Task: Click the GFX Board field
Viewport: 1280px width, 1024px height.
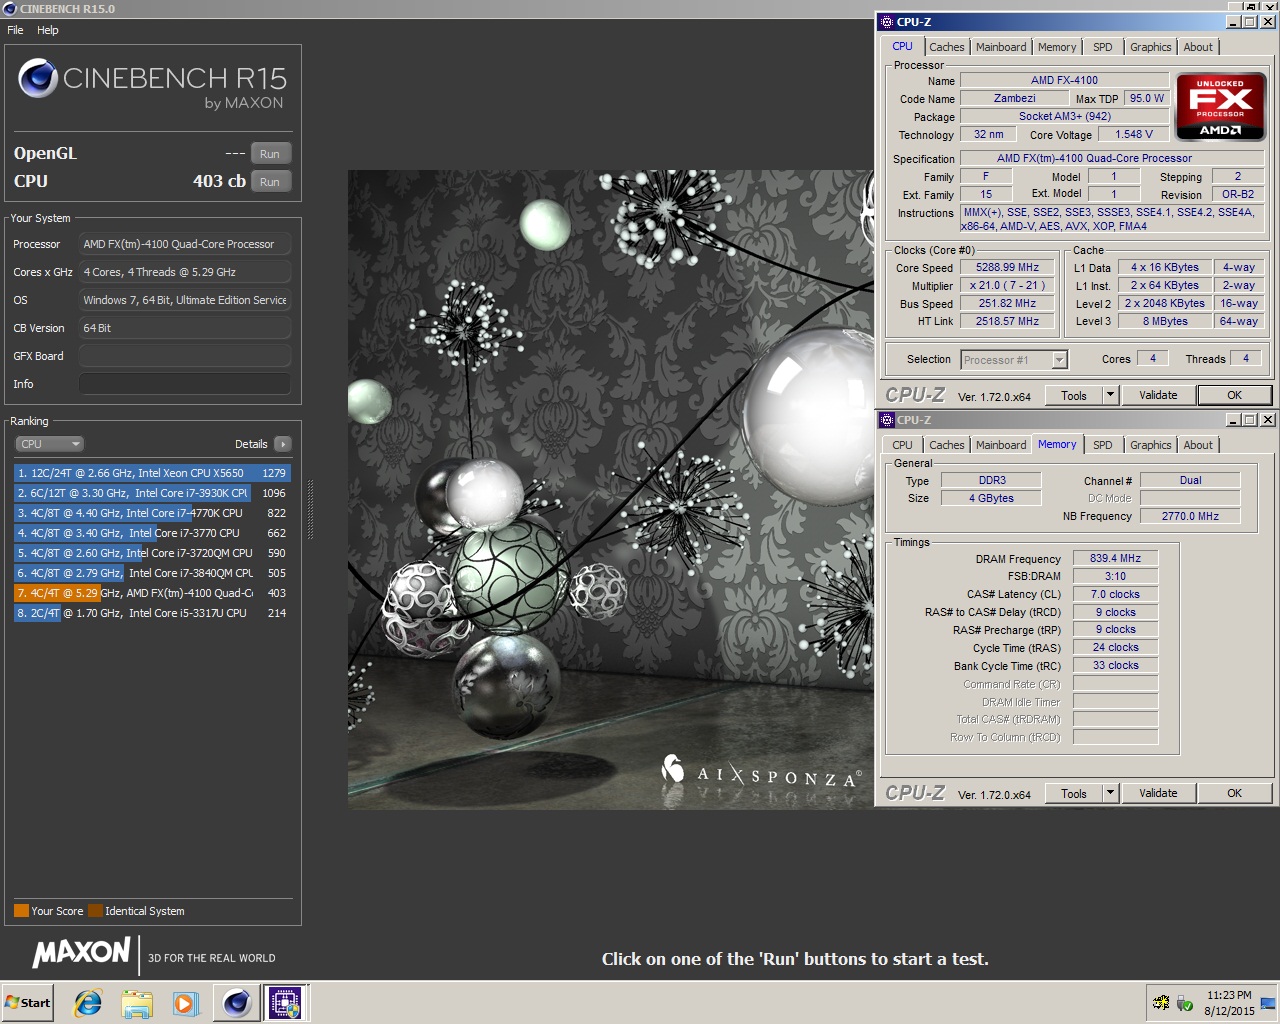Action: (185, 356)
